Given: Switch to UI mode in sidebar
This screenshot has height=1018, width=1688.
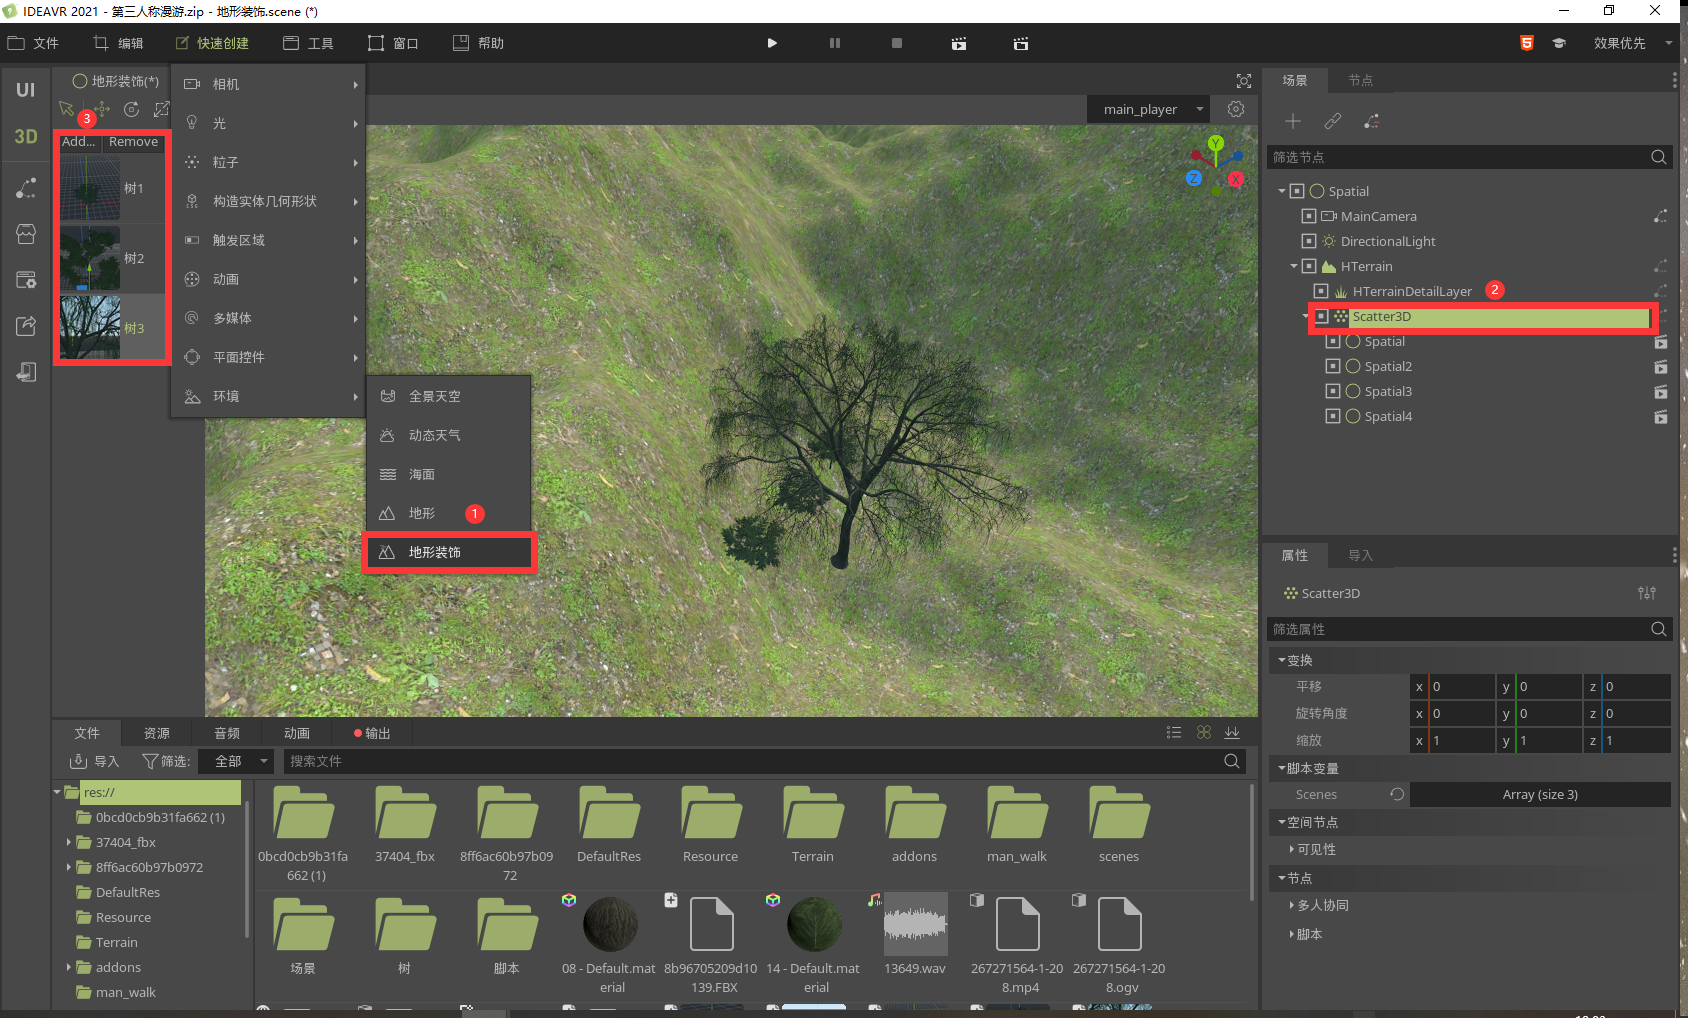Looking at the screenshot, I should [x=26, y=90].
